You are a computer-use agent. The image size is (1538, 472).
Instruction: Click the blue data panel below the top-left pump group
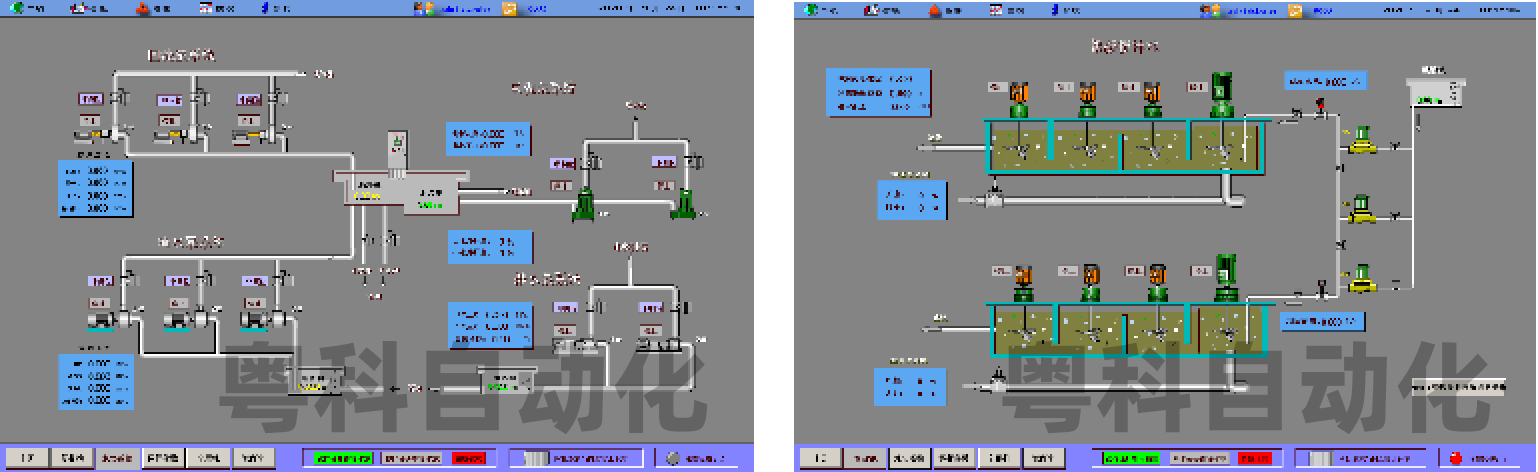(x=94, y=188)
